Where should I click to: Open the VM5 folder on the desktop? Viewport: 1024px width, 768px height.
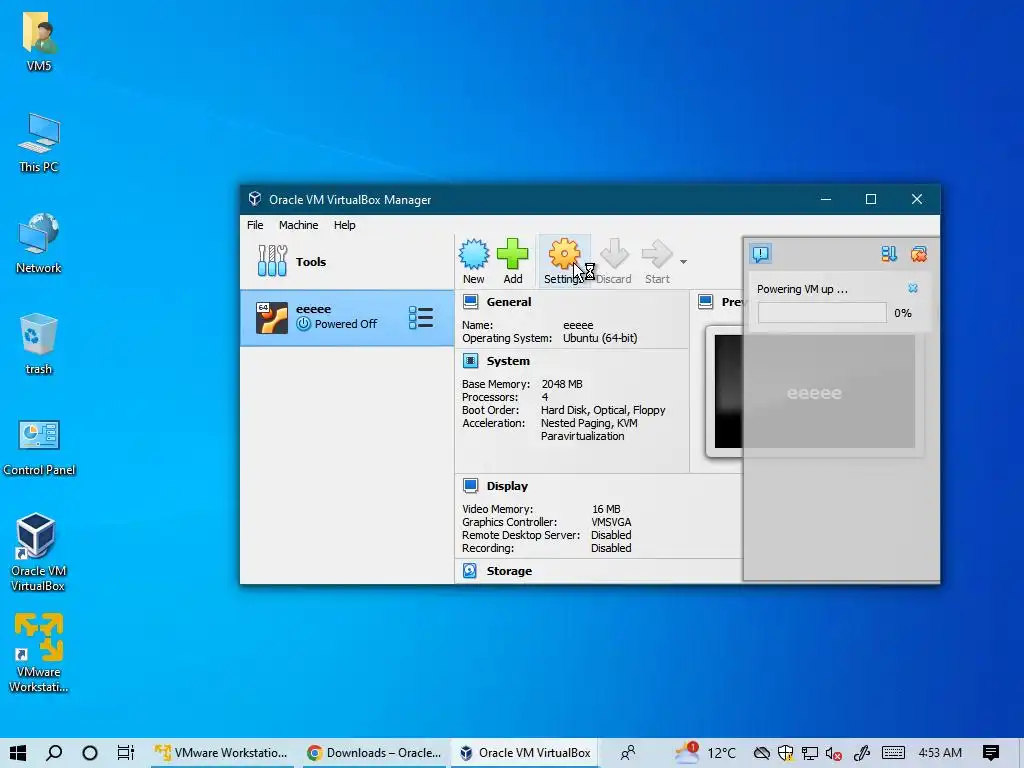(x=39, y=40)
